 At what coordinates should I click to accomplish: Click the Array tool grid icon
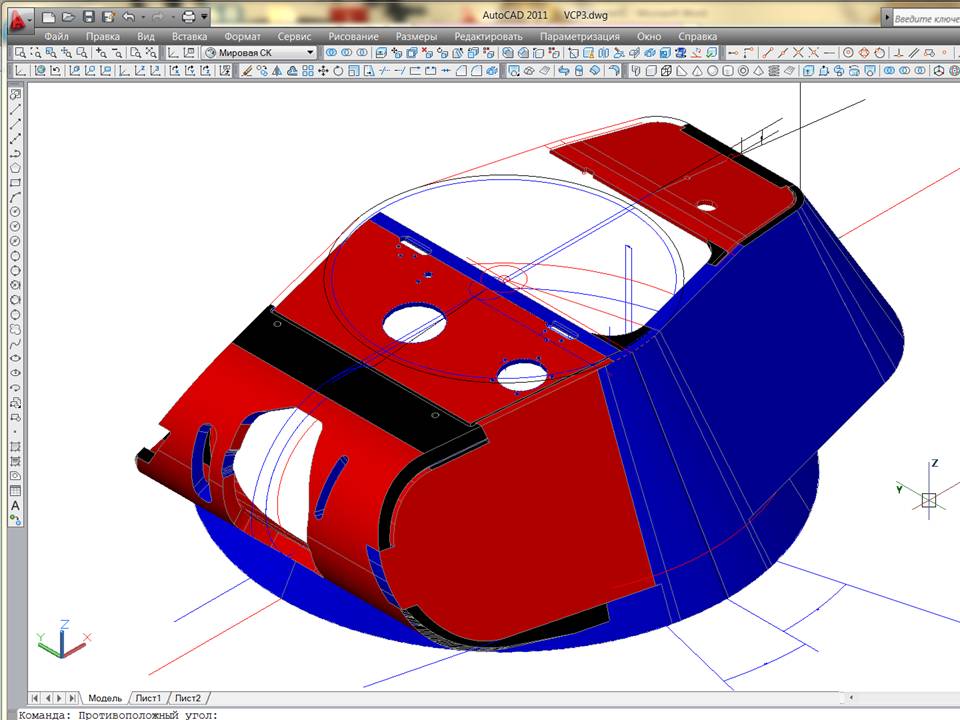point(307,71)
